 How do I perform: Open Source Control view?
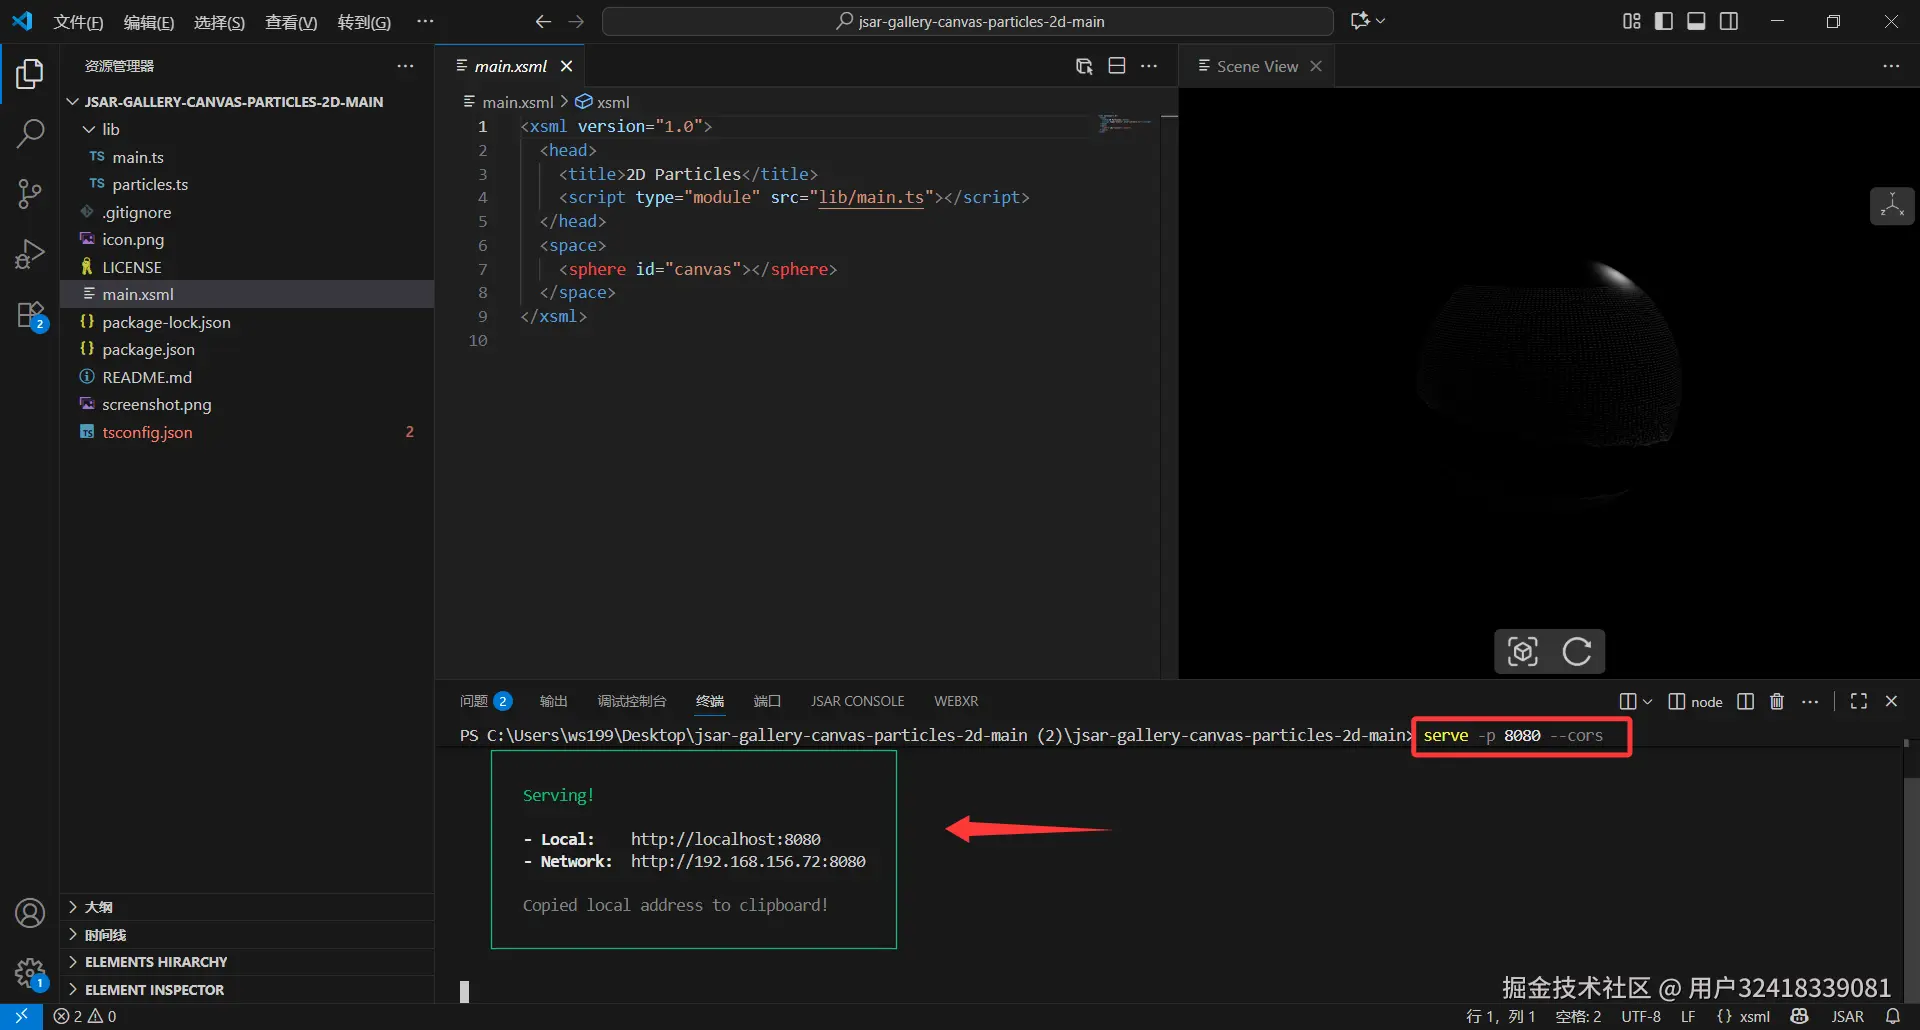30,194
